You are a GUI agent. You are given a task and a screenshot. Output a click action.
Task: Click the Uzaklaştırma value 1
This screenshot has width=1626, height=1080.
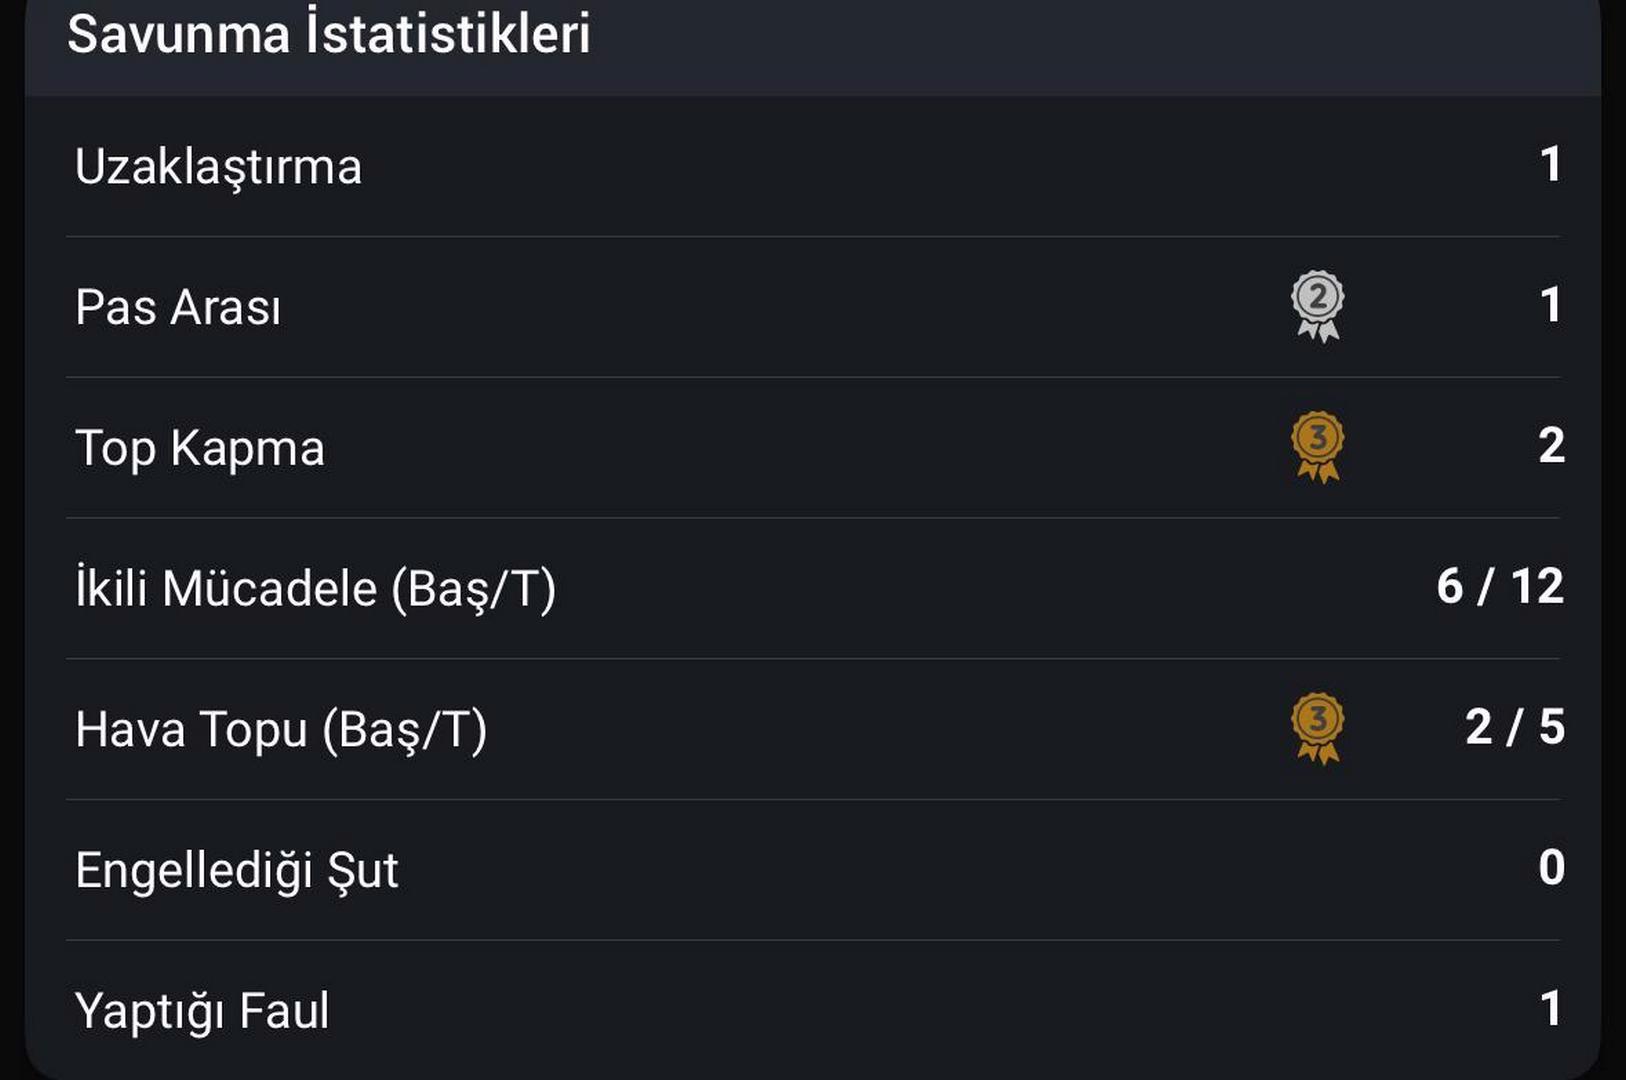click(x=1551, y=165)
